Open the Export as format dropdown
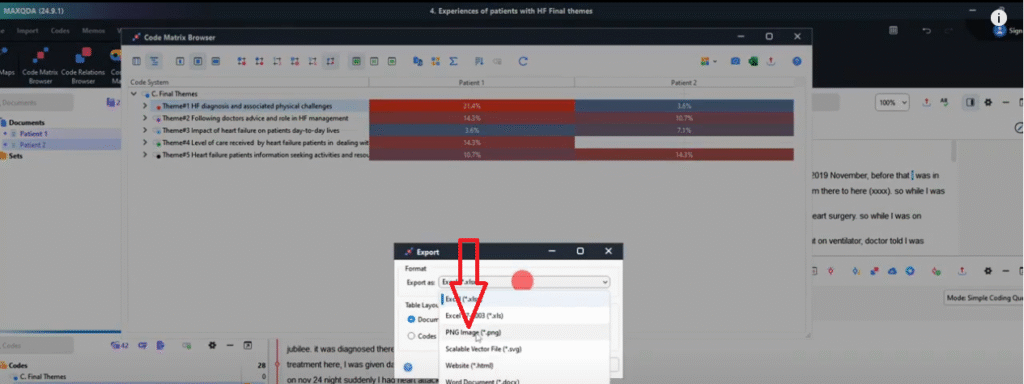This screenshot has width=1024, height=384. tap(525, 281)
